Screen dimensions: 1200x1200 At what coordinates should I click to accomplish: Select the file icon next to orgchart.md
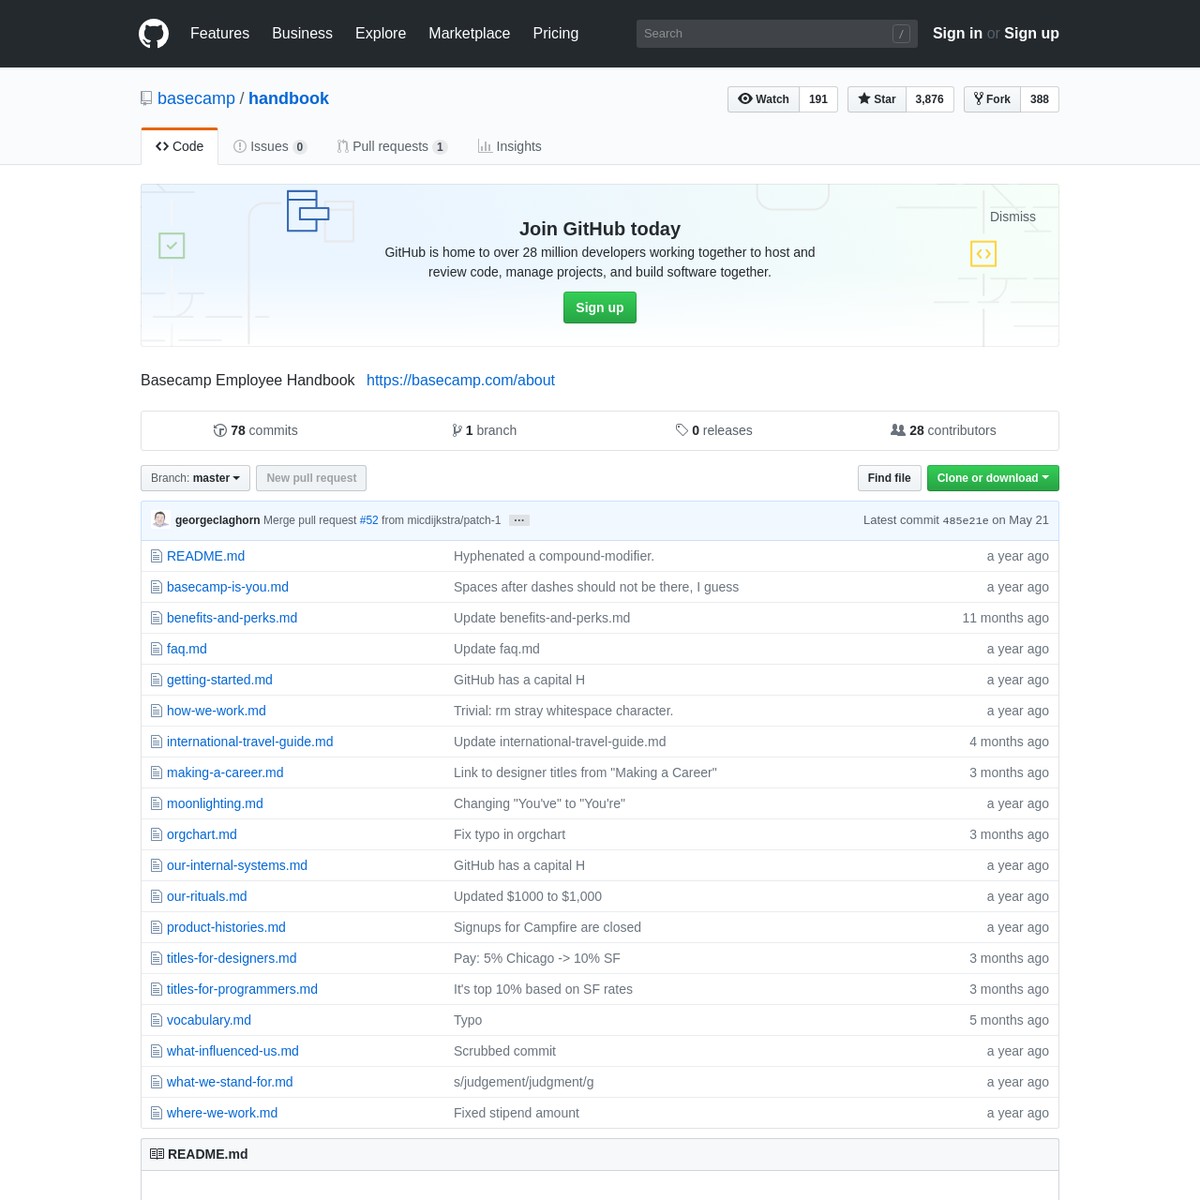tap(156, 835)
